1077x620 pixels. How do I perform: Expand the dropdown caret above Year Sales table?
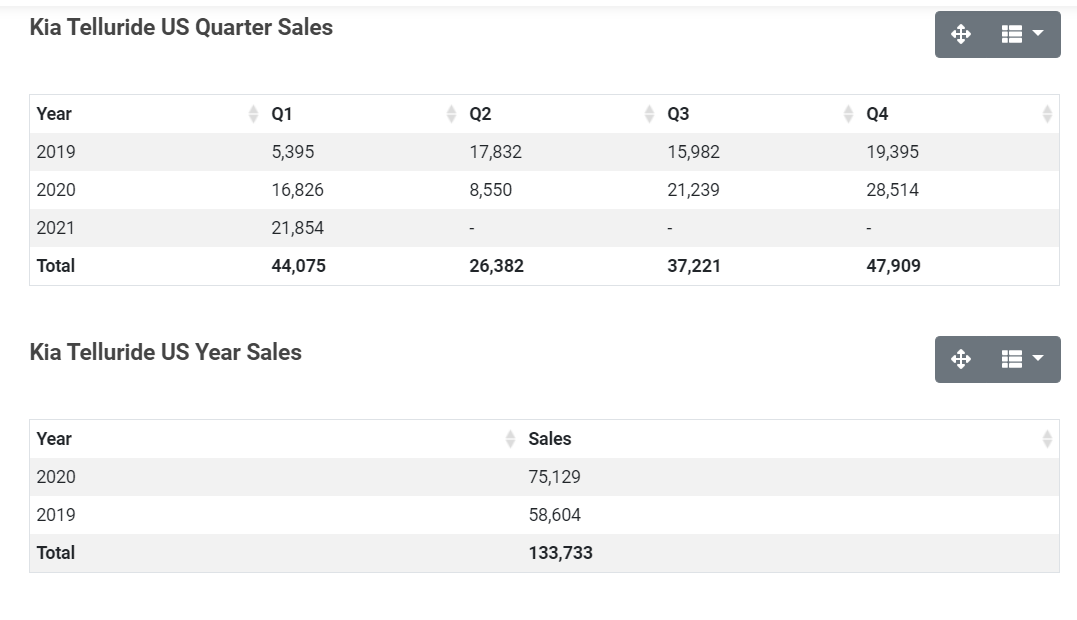click(1038, 359)
